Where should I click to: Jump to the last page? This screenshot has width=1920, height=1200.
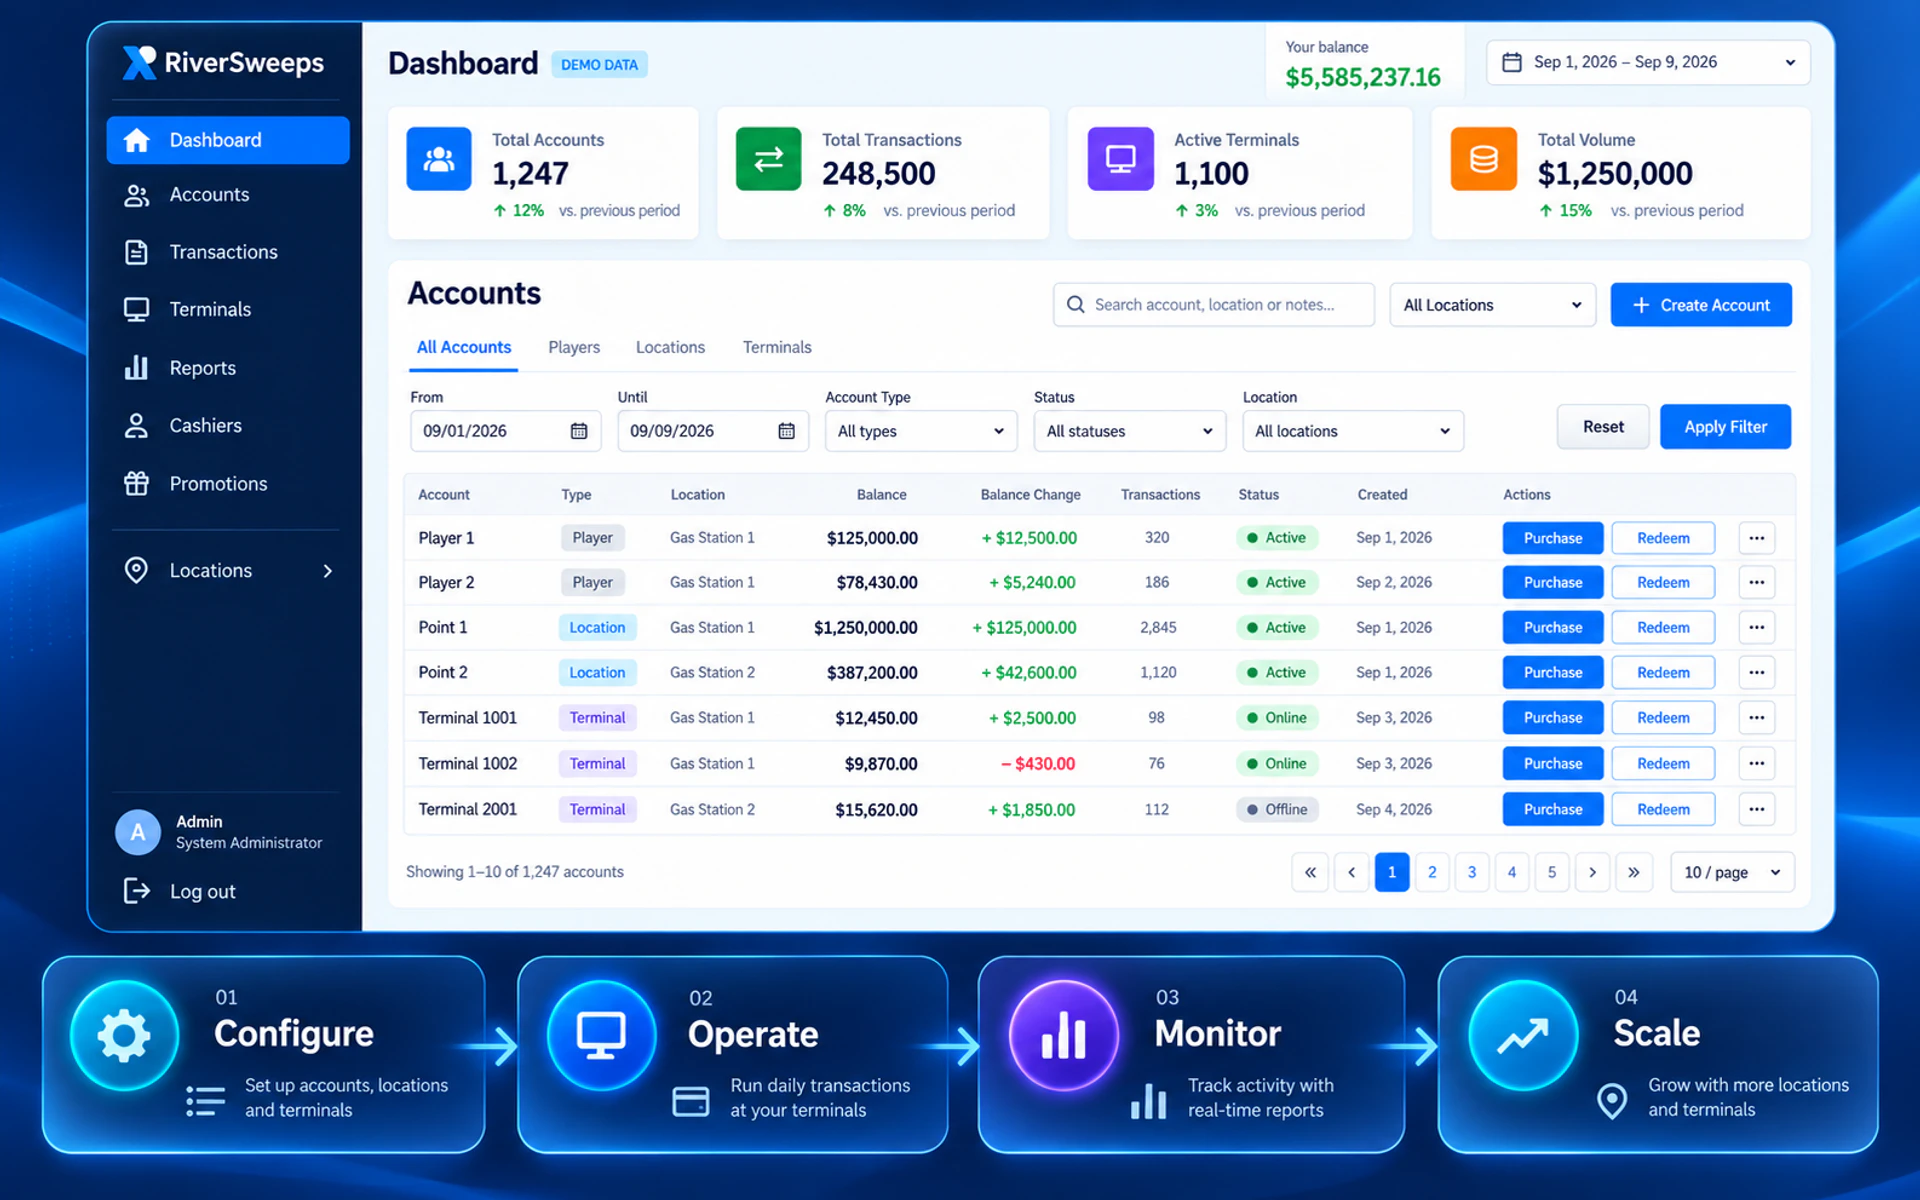click(x=1633, y=872)
